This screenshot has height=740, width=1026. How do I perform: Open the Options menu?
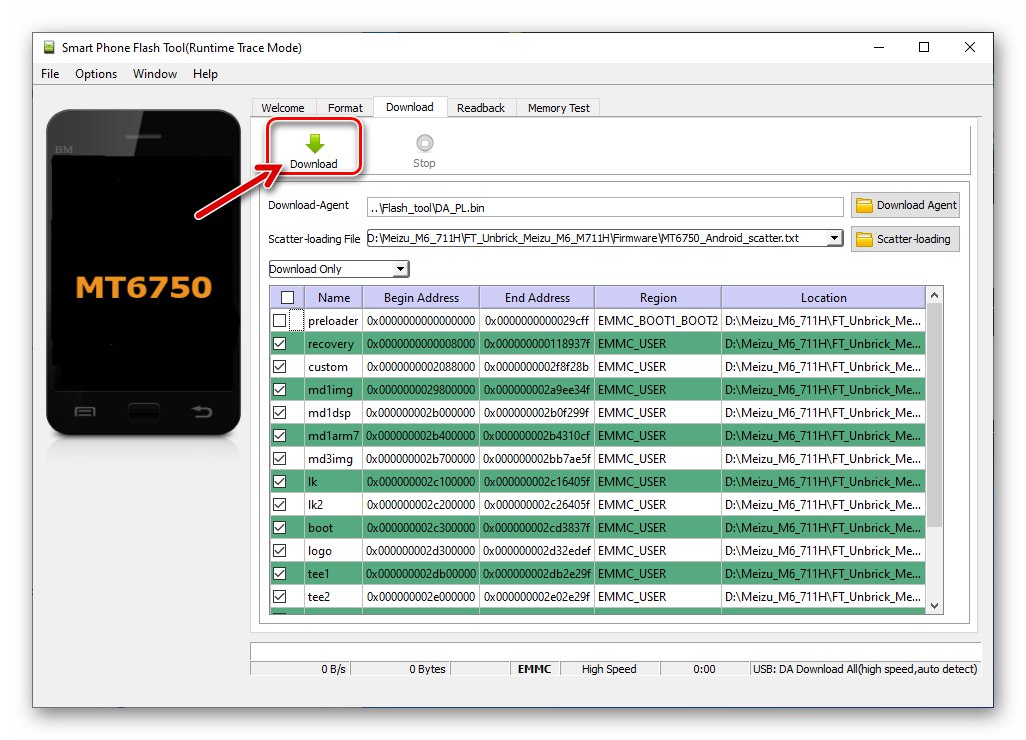pos(96,74)
